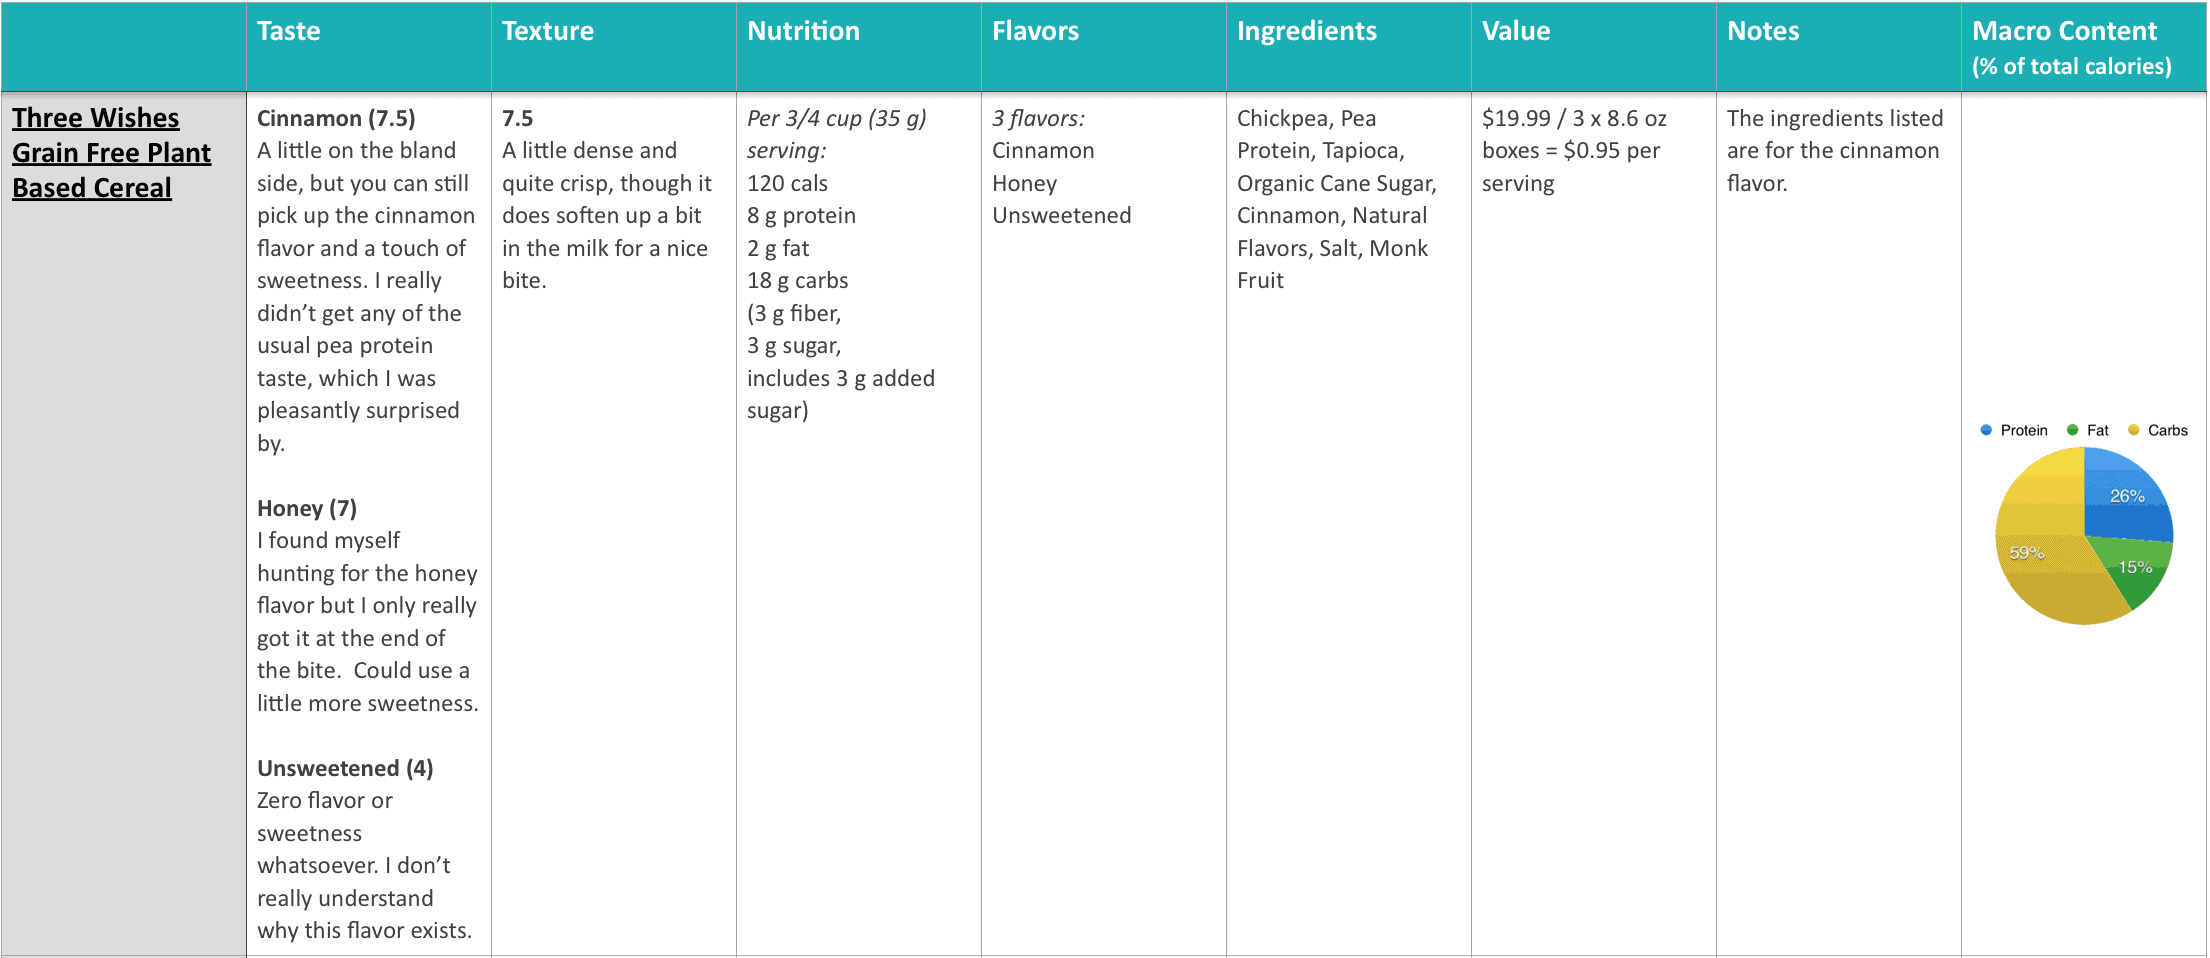Click the Unsweetened (4) taste heading
The width and height of the screenshot is (2210, 958).
pyautogui.click(x=345, y=768)
